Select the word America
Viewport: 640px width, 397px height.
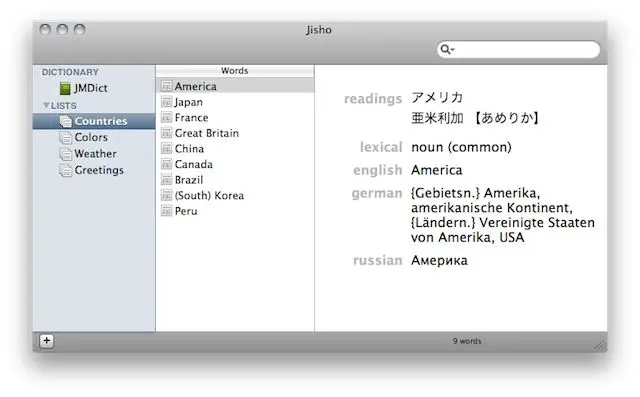235,86
